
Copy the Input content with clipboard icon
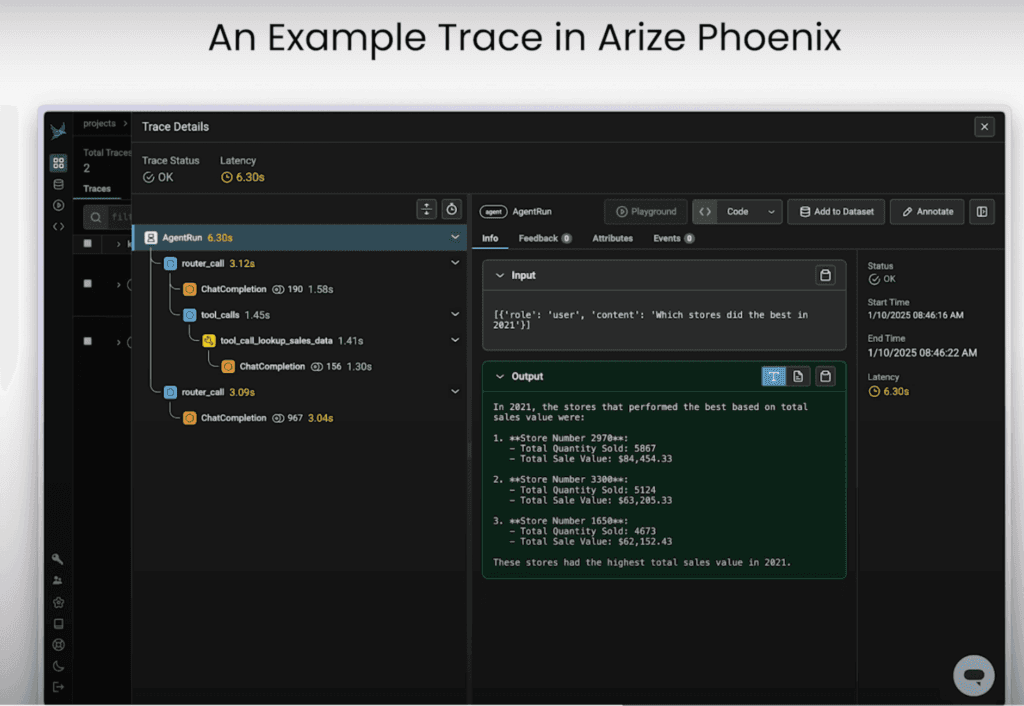[825, 276]
